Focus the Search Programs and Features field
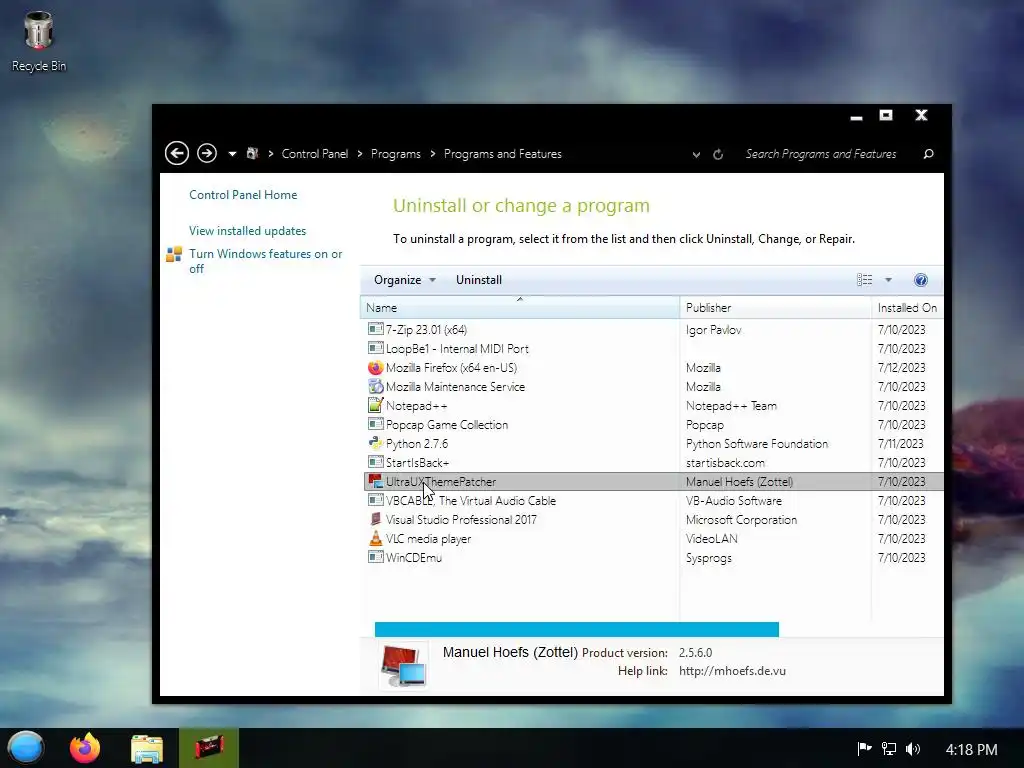This screenshot has height=768, width=1024. coord(821,153)
